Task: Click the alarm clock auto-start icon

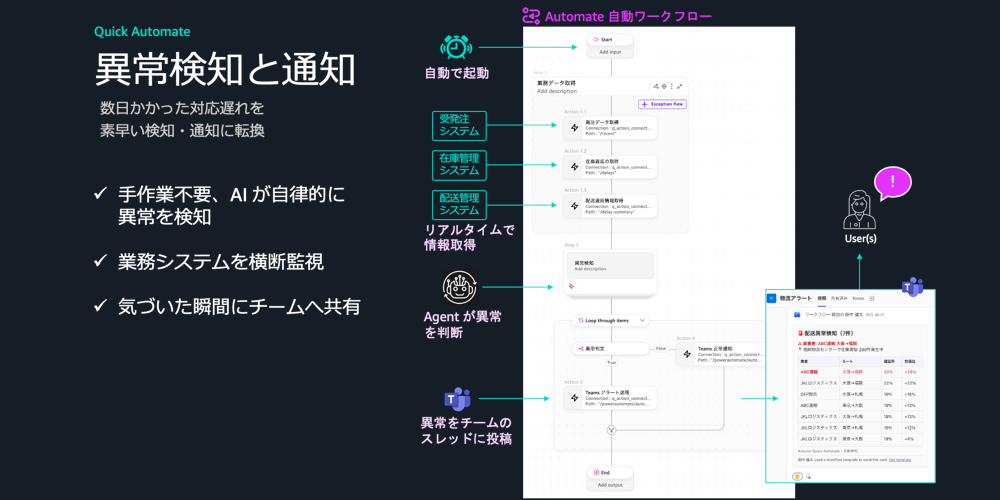Action: click(x=456, y=47)
